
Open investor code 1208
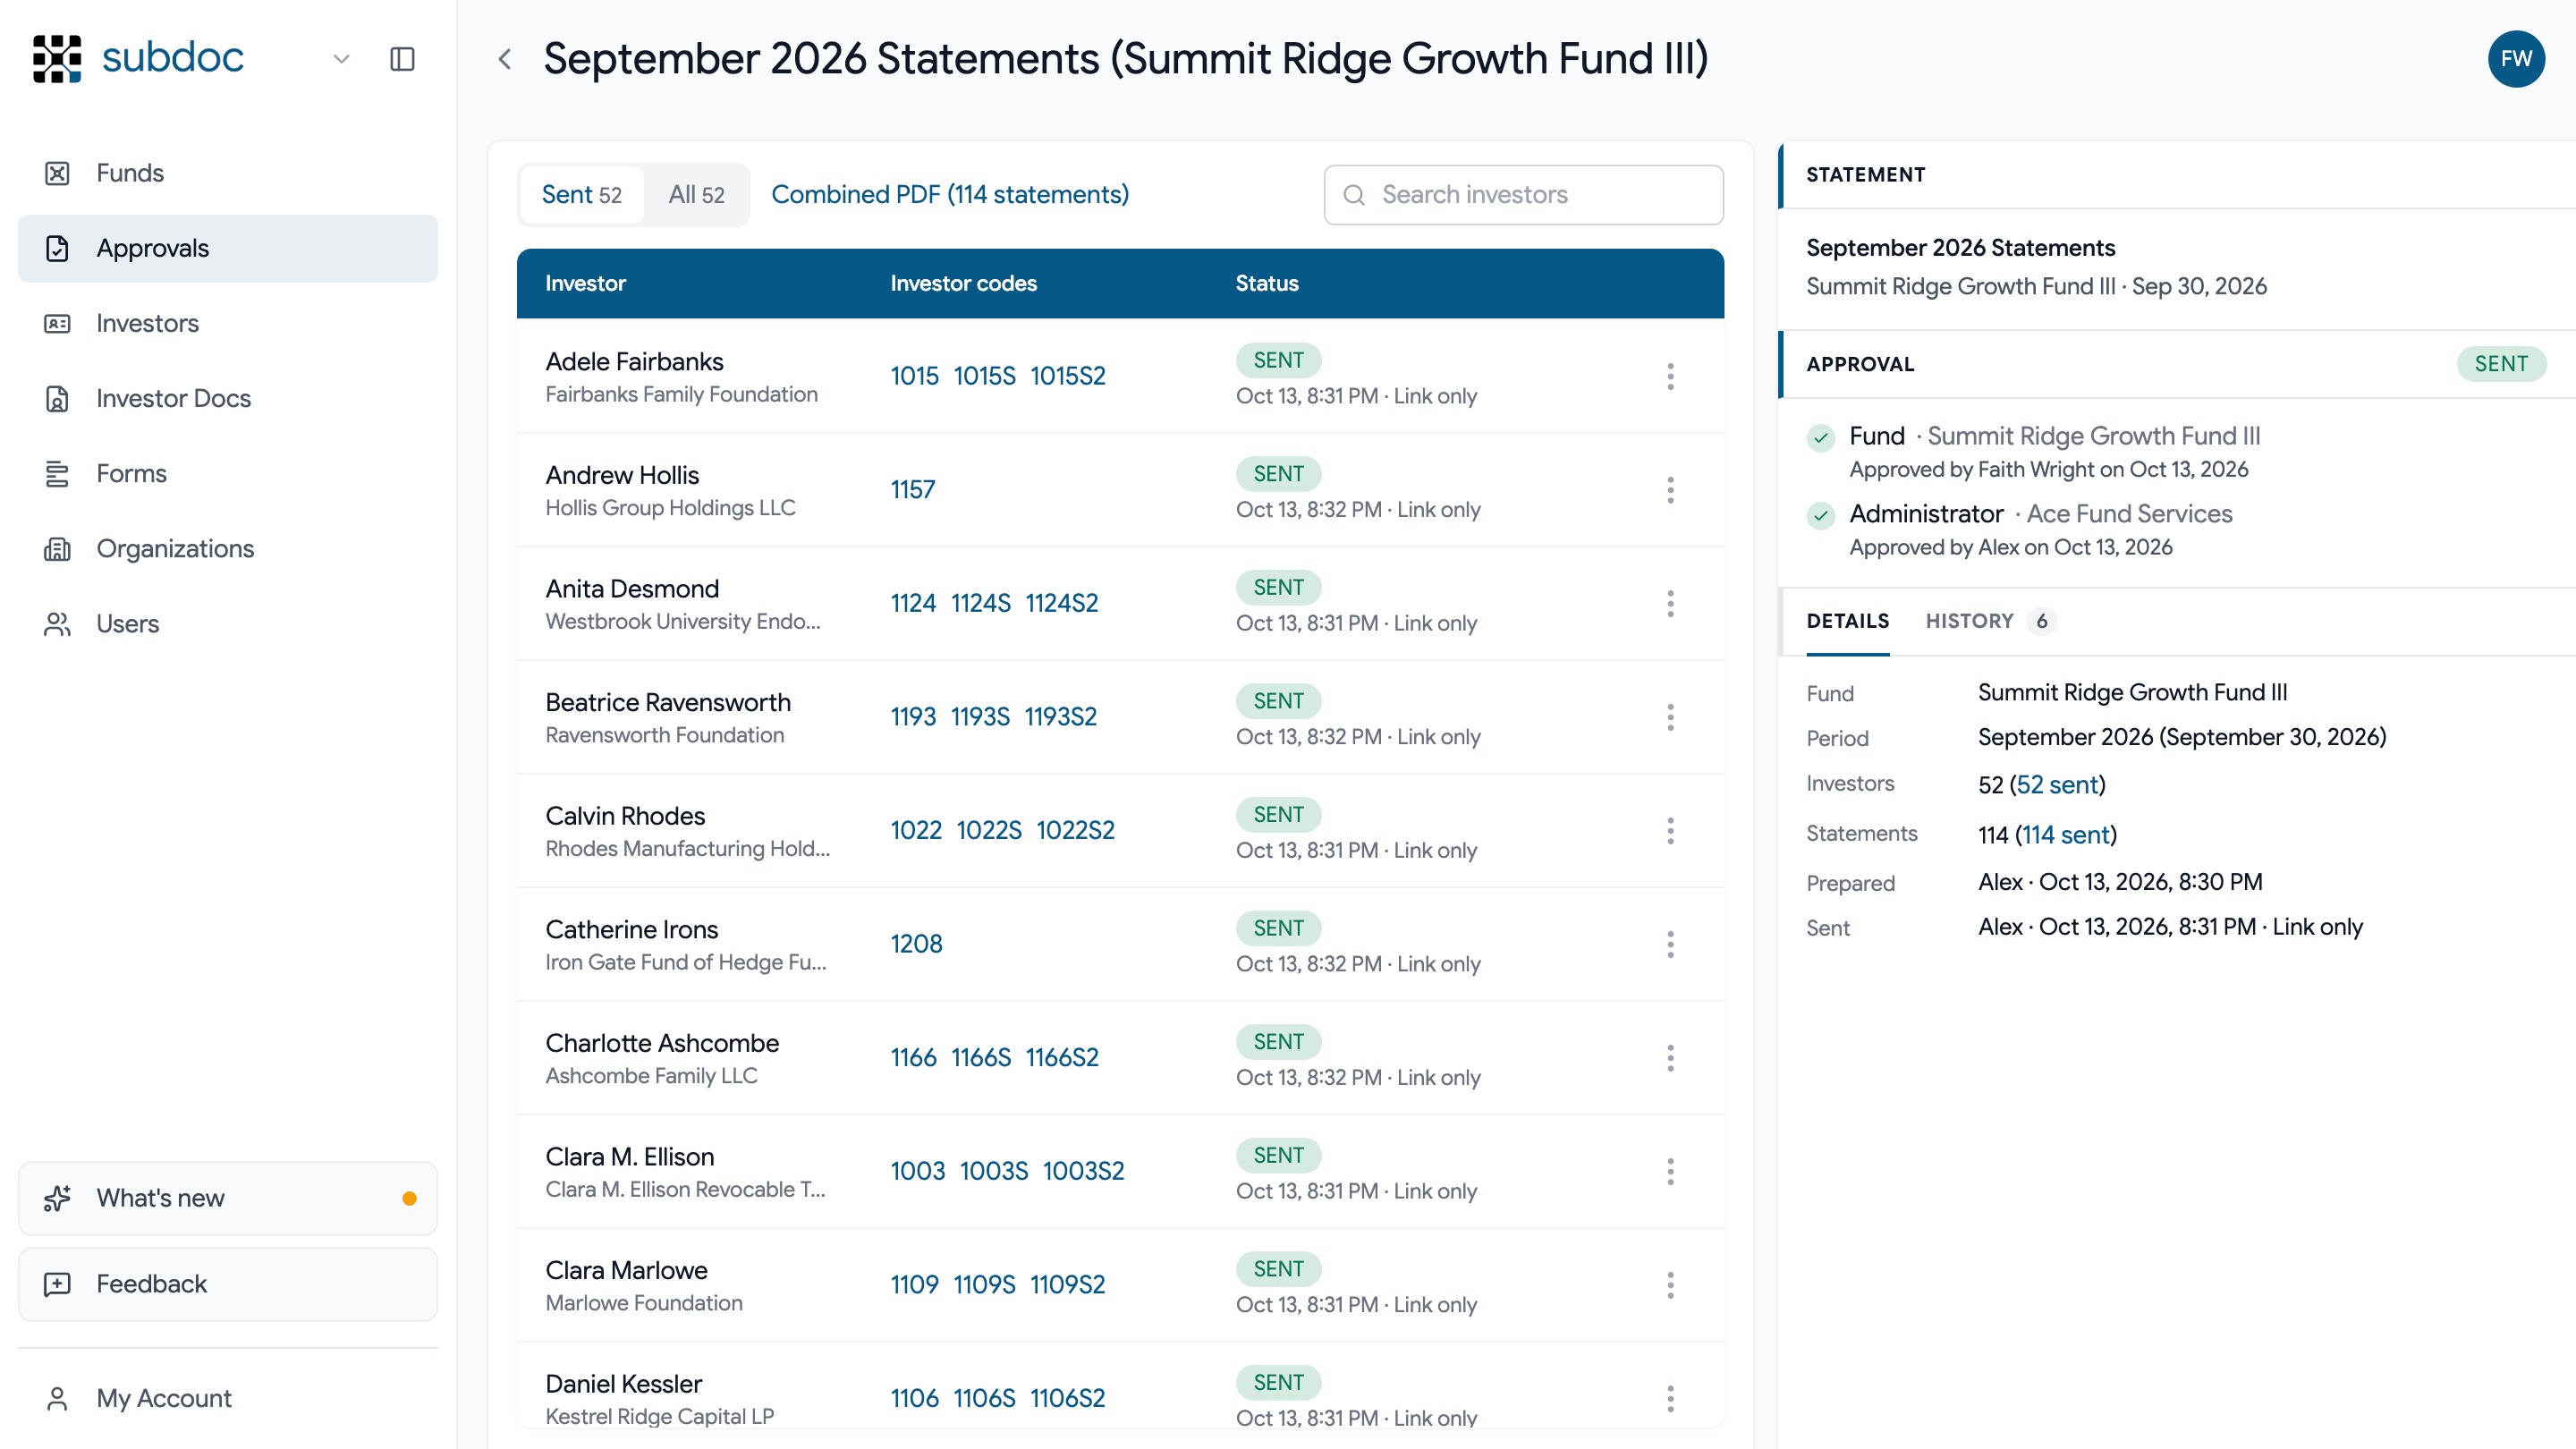pos(916,944)
